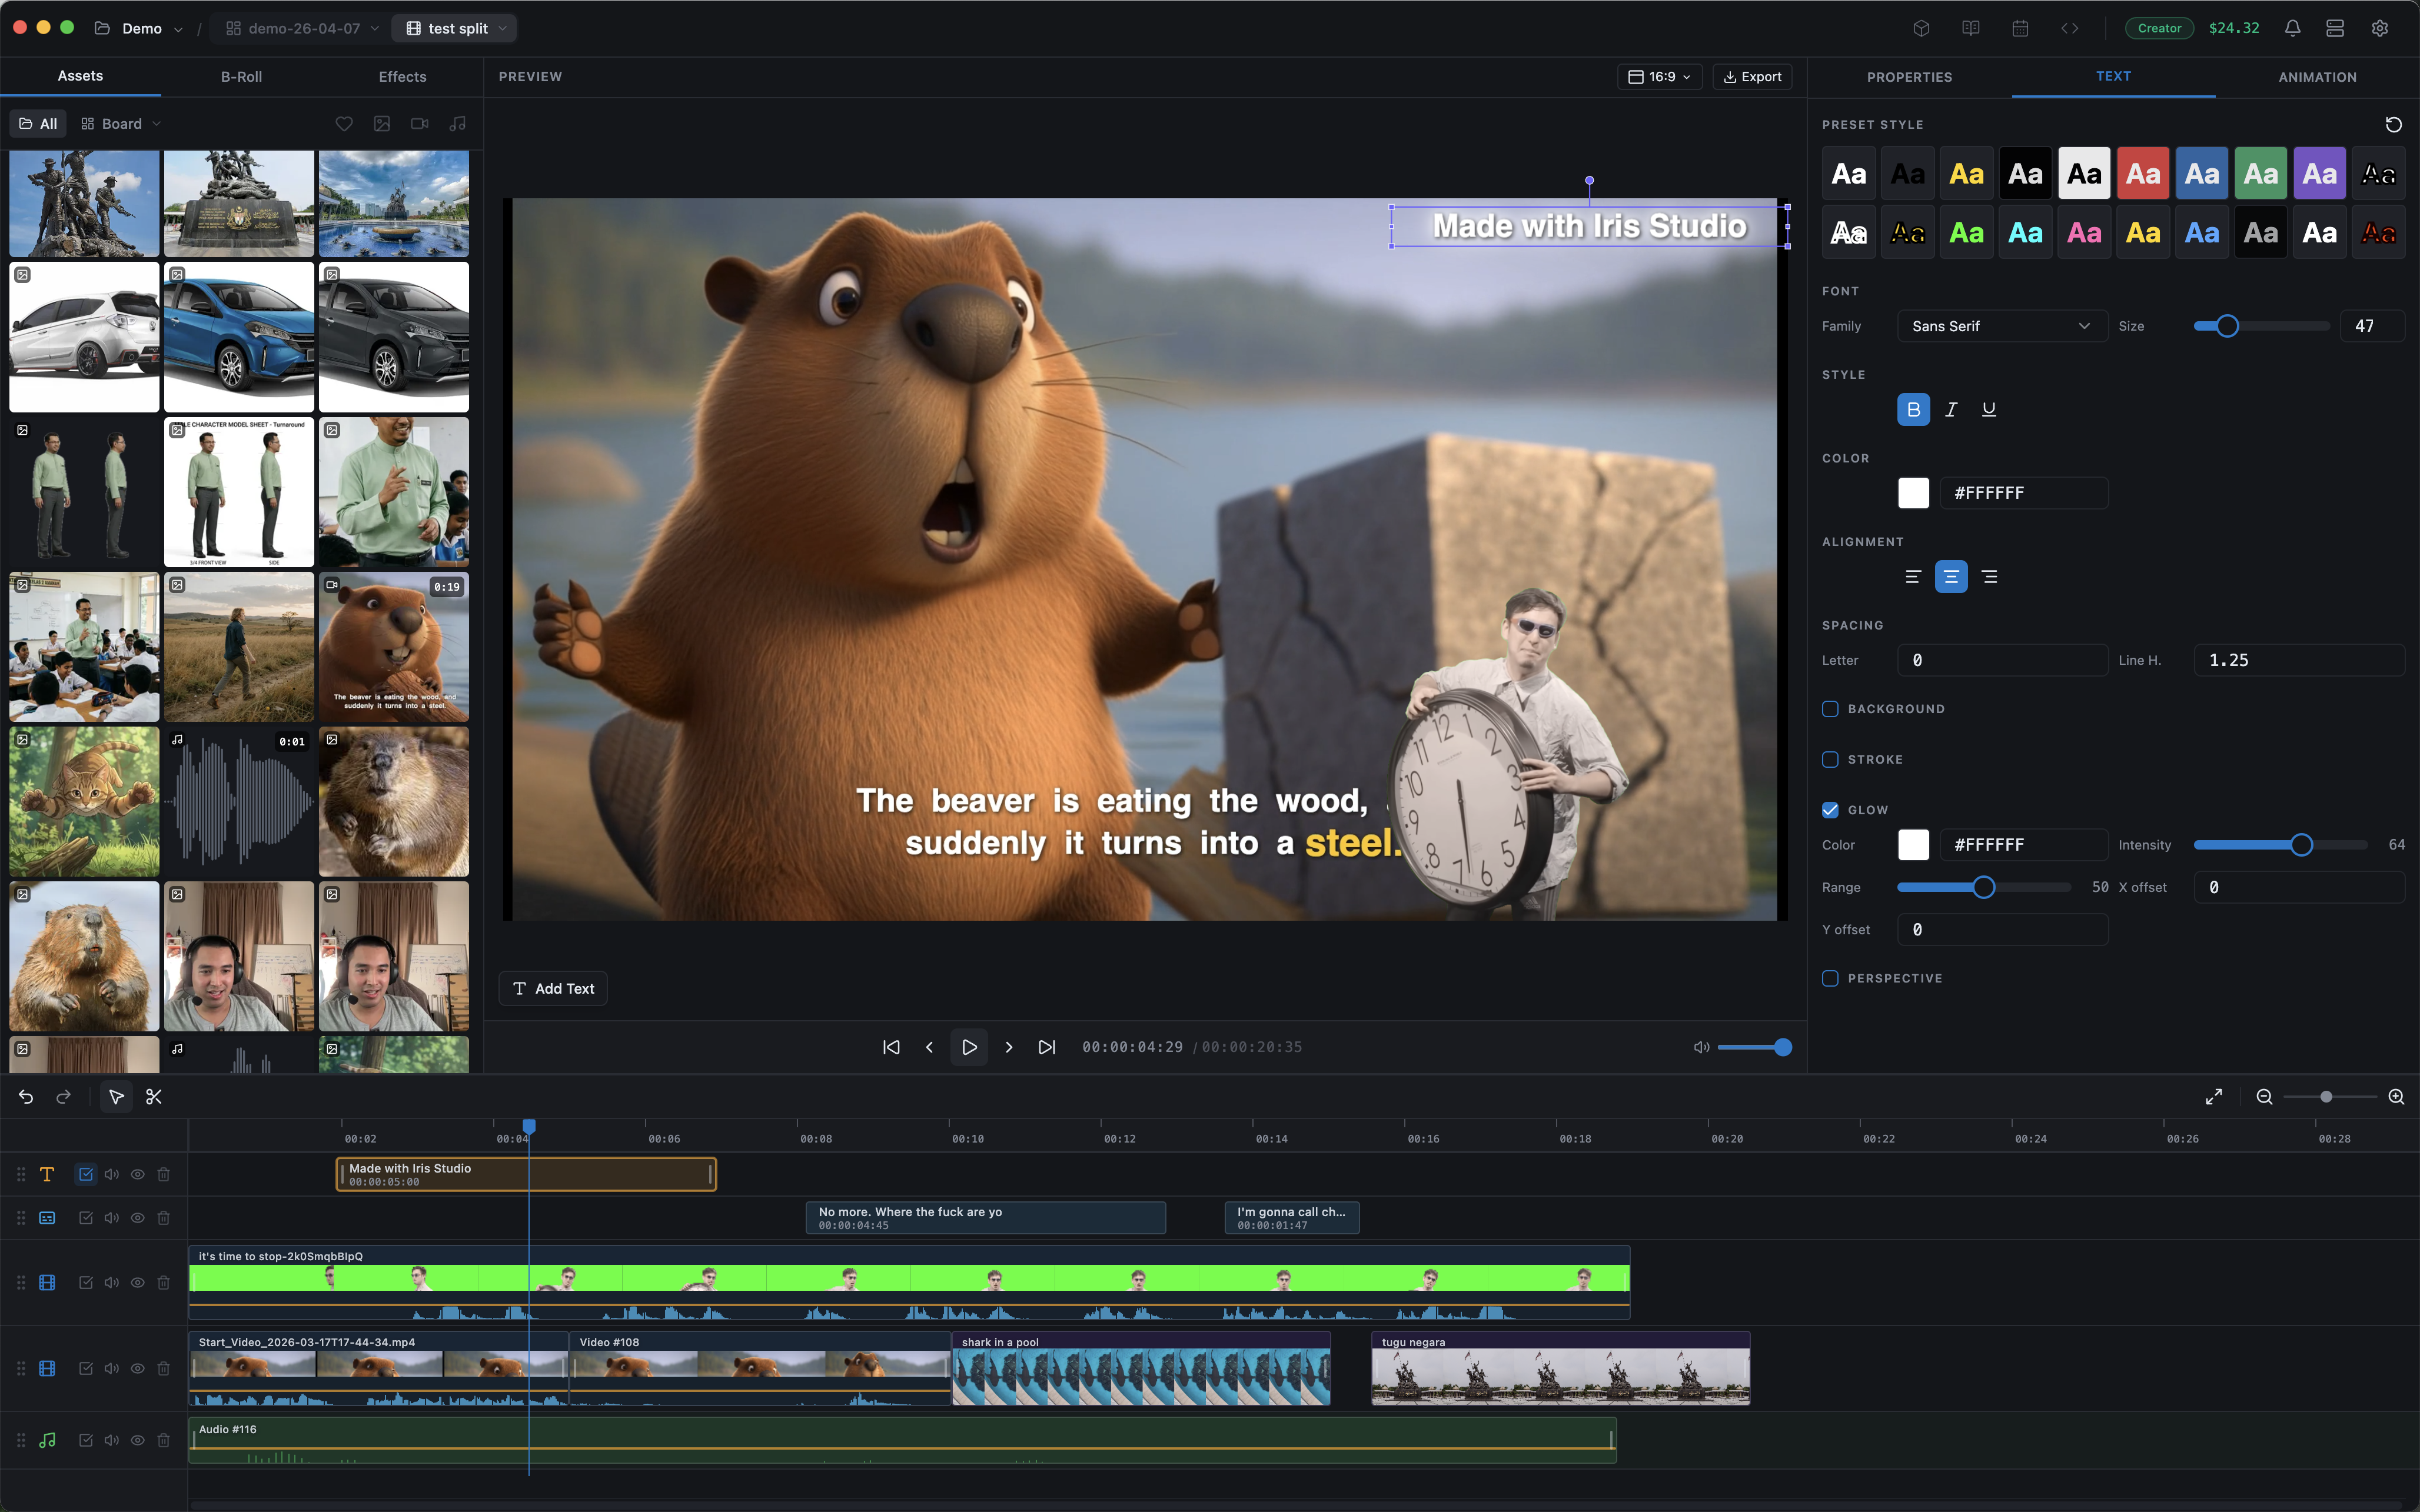Hide the text track with eye icon
The image size is (2420, 1512).
click(138, 1174)
